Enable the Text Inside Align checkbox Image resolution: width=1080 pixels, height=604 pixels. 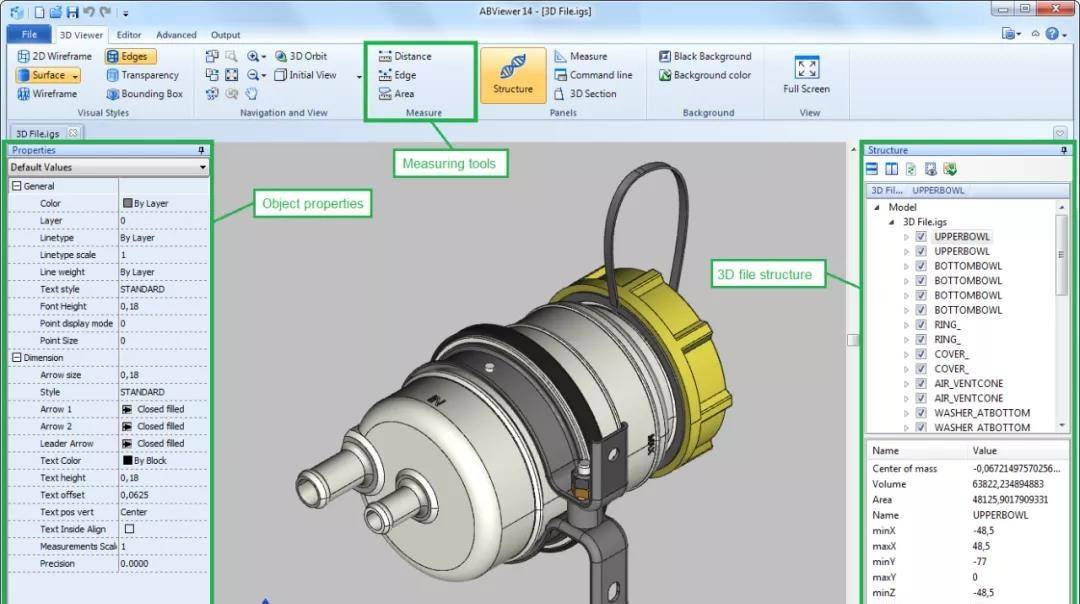tap(129, 529)
